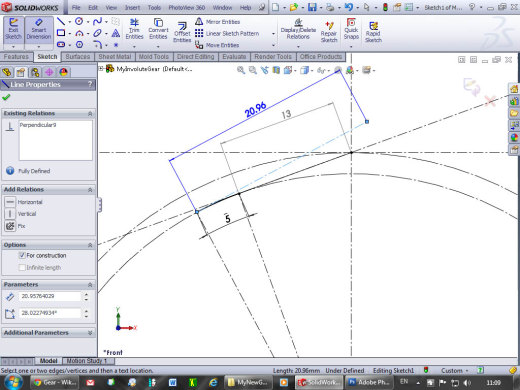Select the Offset Entities tool
The width and height of the screenshot is (520, 390).
[182, 32]
